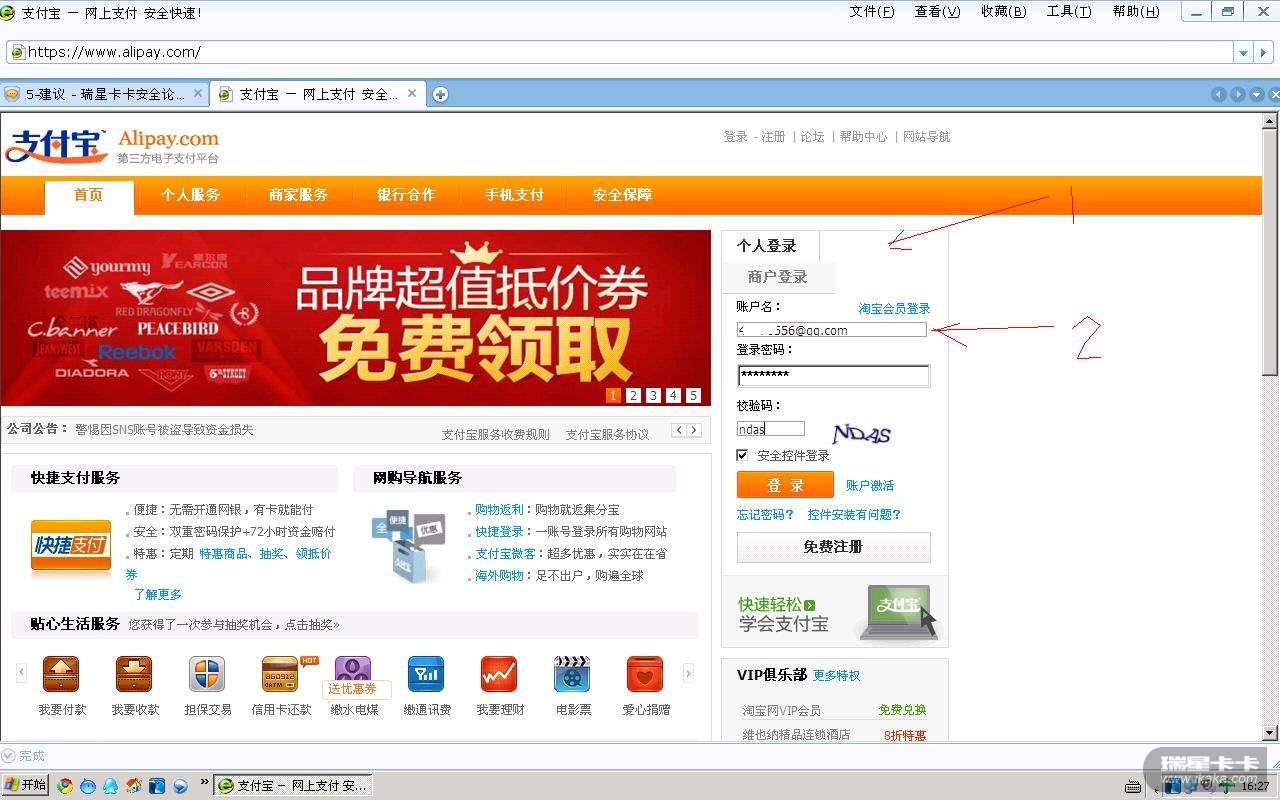Click the 校验码 captcha input field
The width and height of the screenshot is (1280, 800).
coord(771,429)
